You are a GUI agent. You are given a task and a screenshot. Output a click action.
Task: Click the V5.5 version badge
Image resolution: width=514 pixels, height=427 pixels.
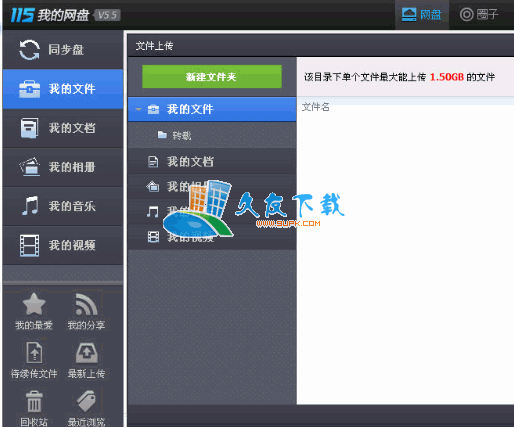click(107, 15)
